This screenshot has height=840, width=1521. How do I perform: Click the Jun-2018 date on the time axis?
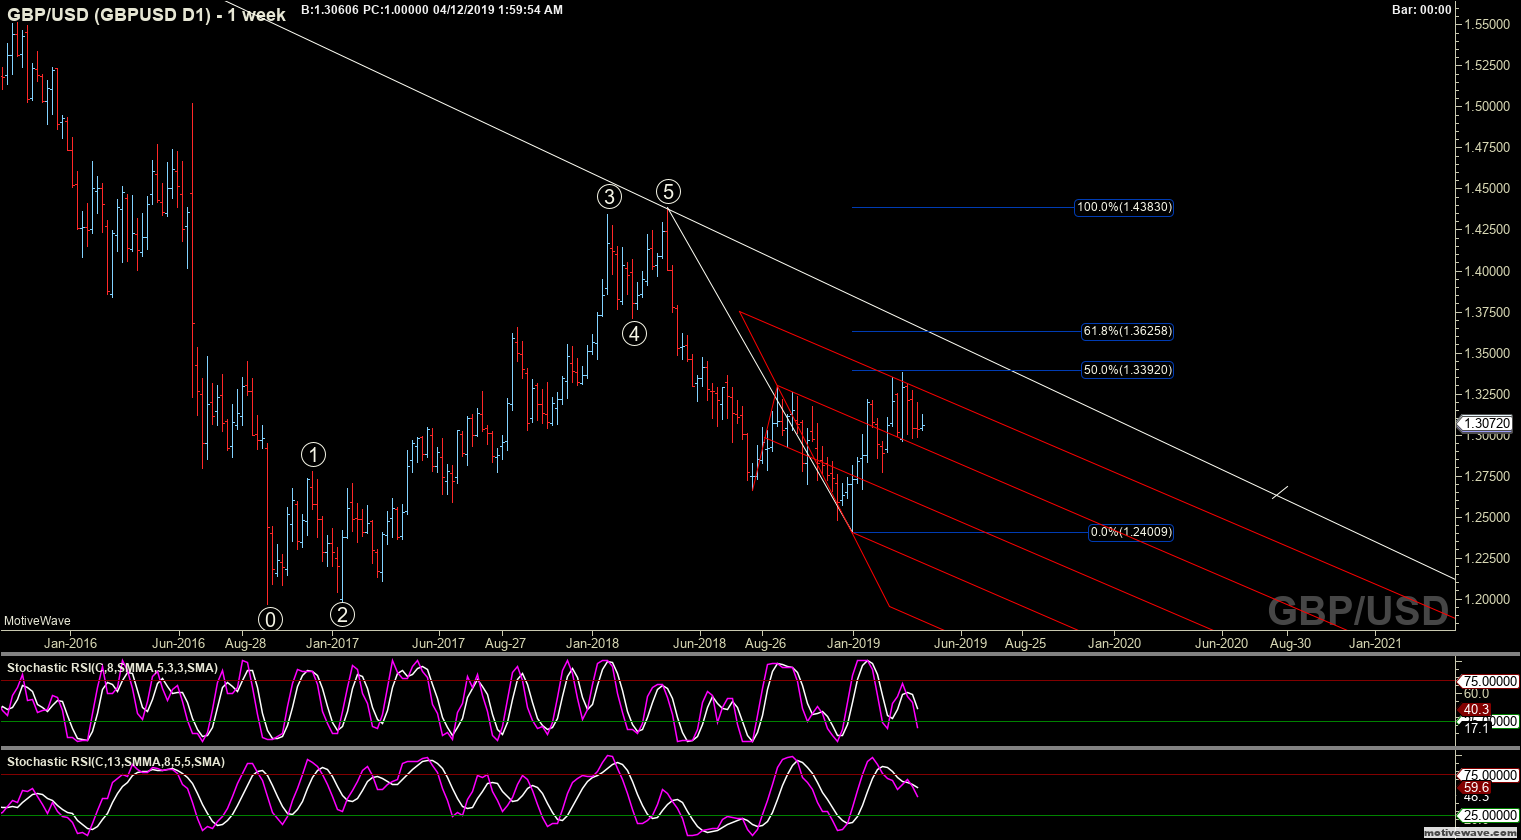click(699, 643)
